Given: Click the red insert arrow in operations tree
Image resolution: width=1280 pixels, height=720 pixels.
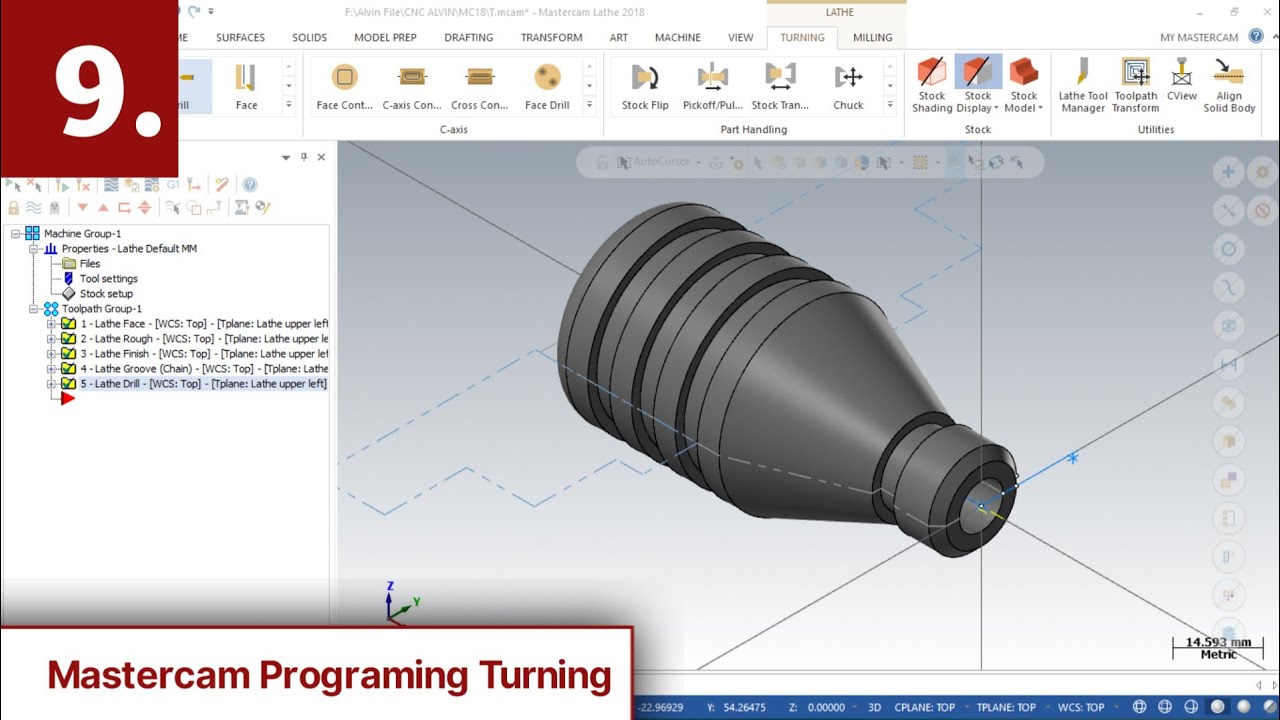Looking at the screenshot, I should (x=67, y=398).
